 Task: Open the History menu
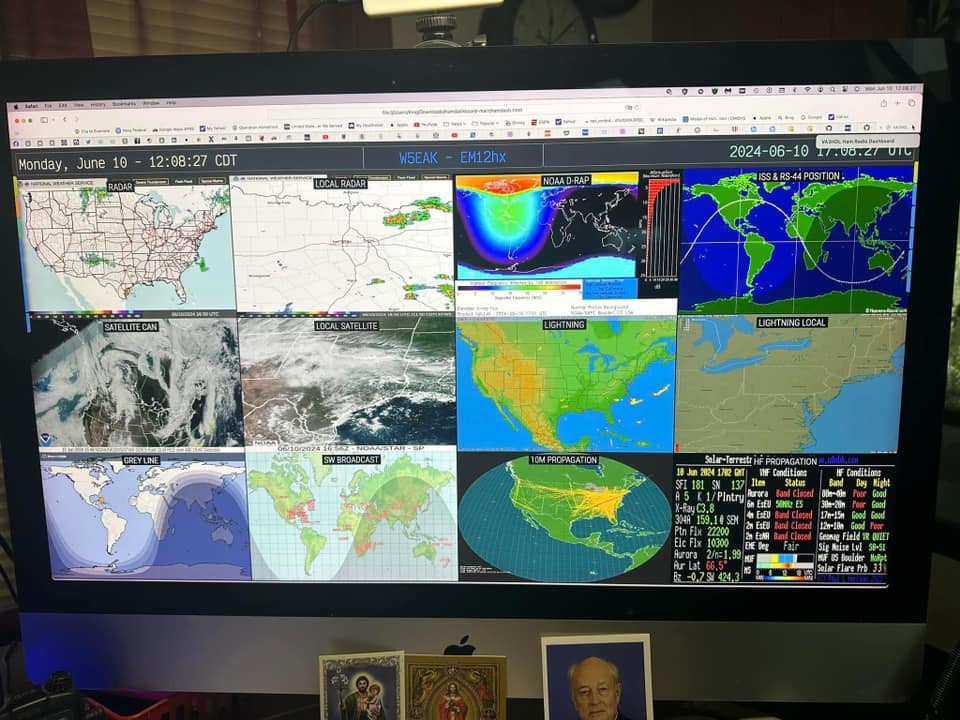coord(98,104)
